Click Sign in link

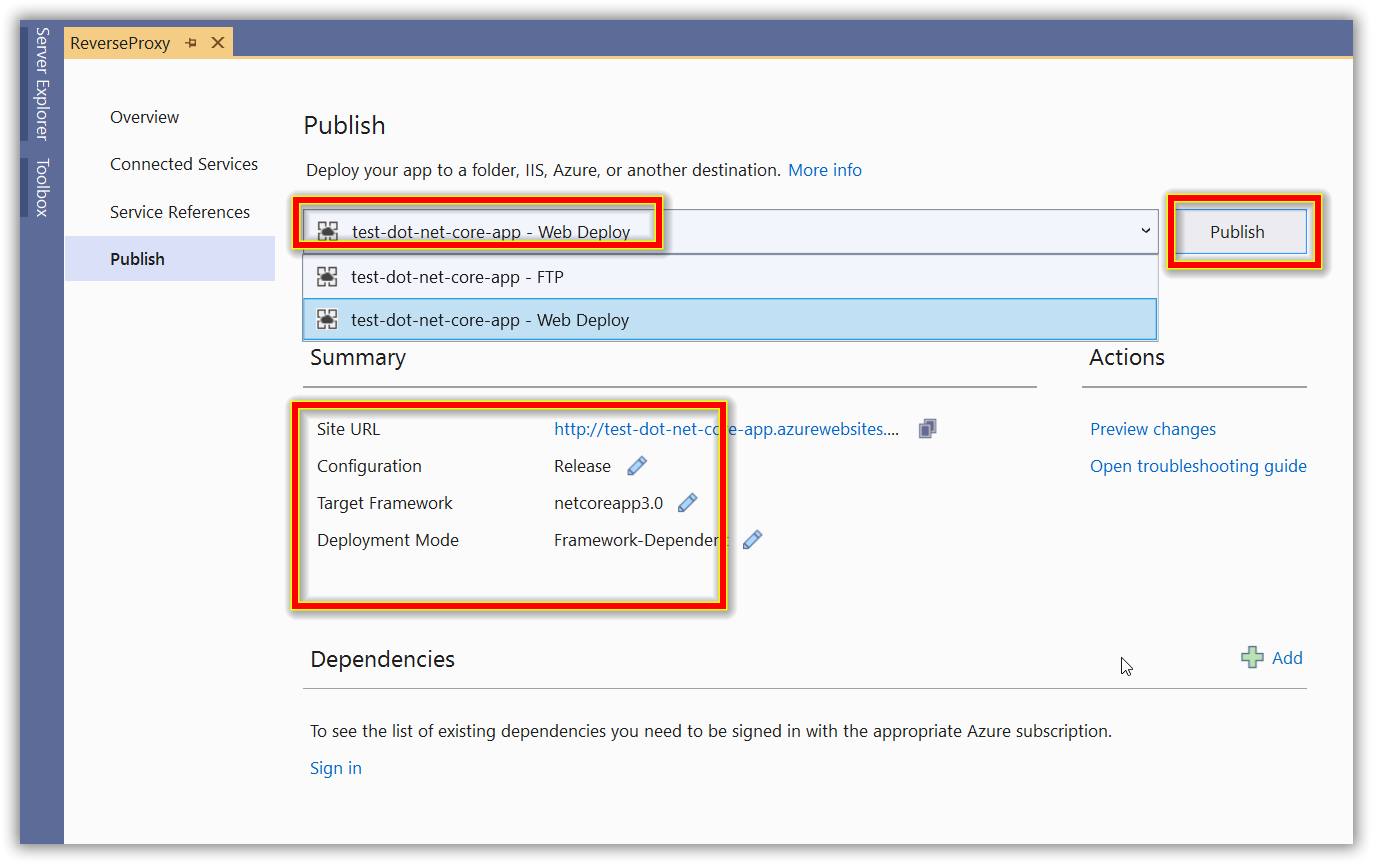pos(336,768)
